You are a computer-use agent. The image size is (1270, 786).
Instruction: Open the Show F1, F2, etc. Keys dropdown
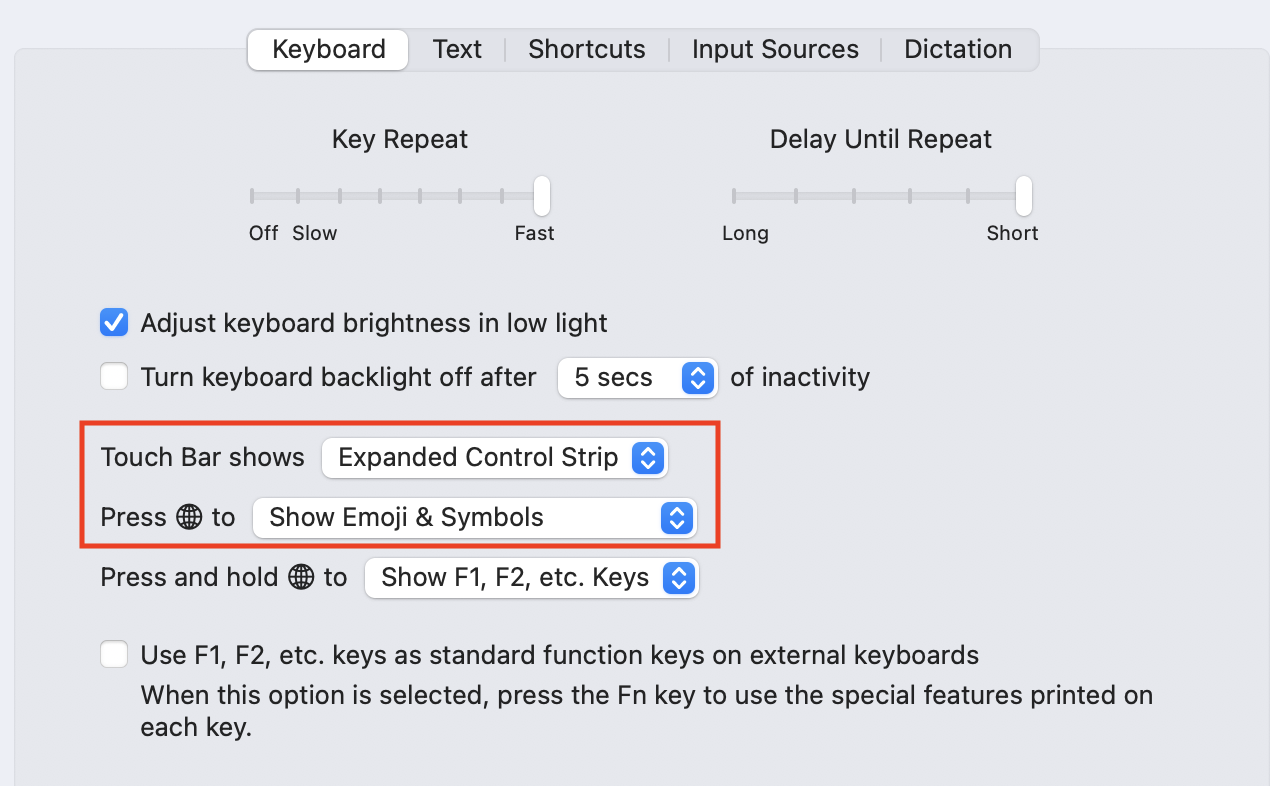(x=531, y=578)
